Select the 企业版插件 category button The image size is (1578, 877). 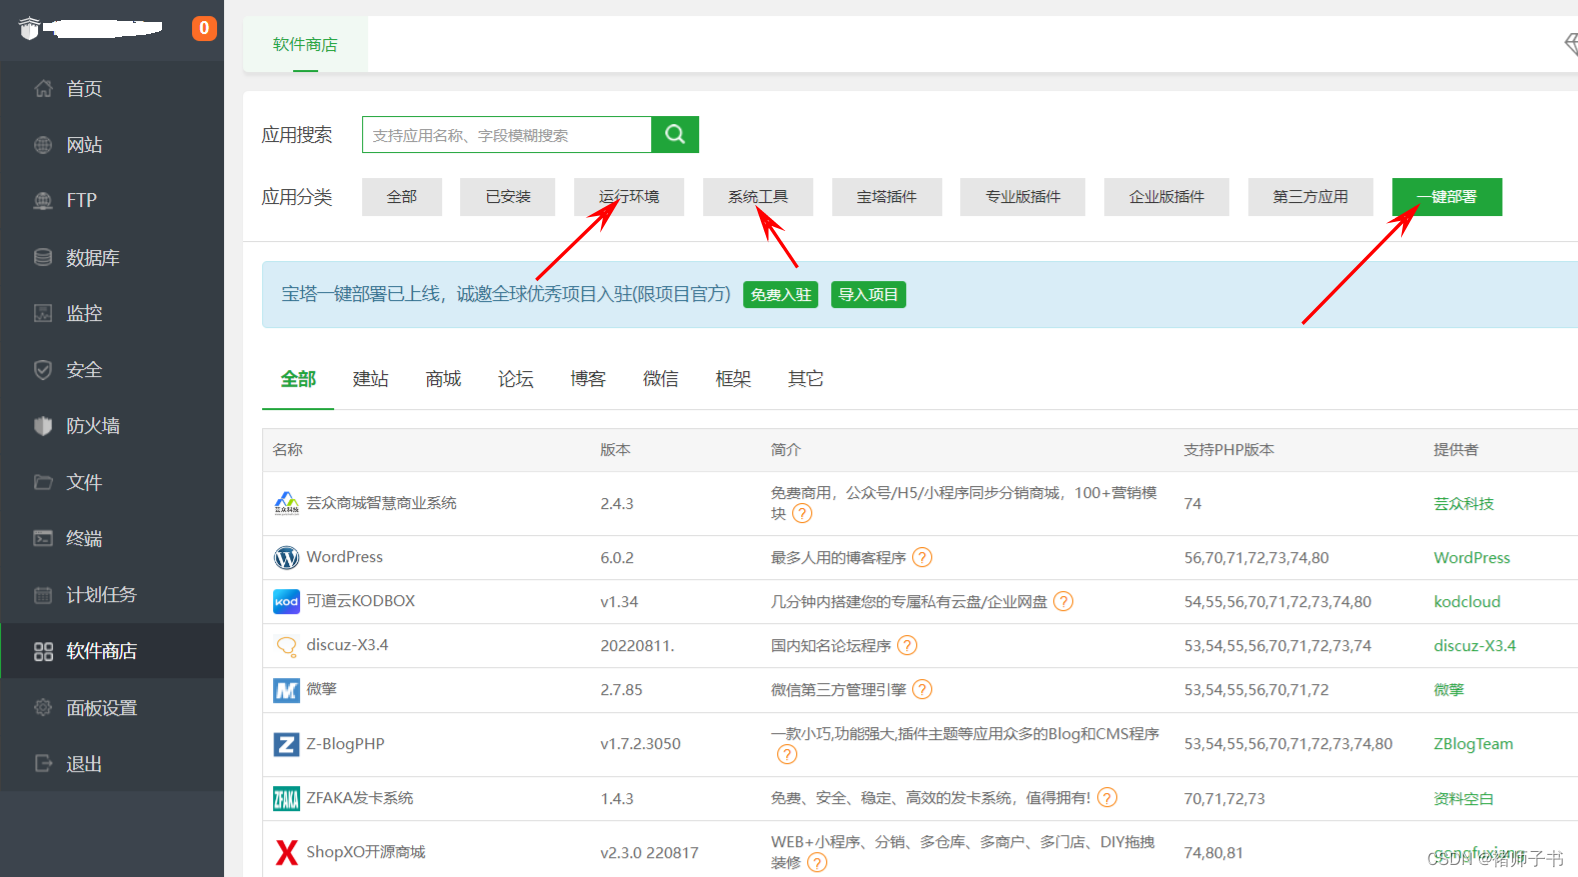click(1167, 197)
